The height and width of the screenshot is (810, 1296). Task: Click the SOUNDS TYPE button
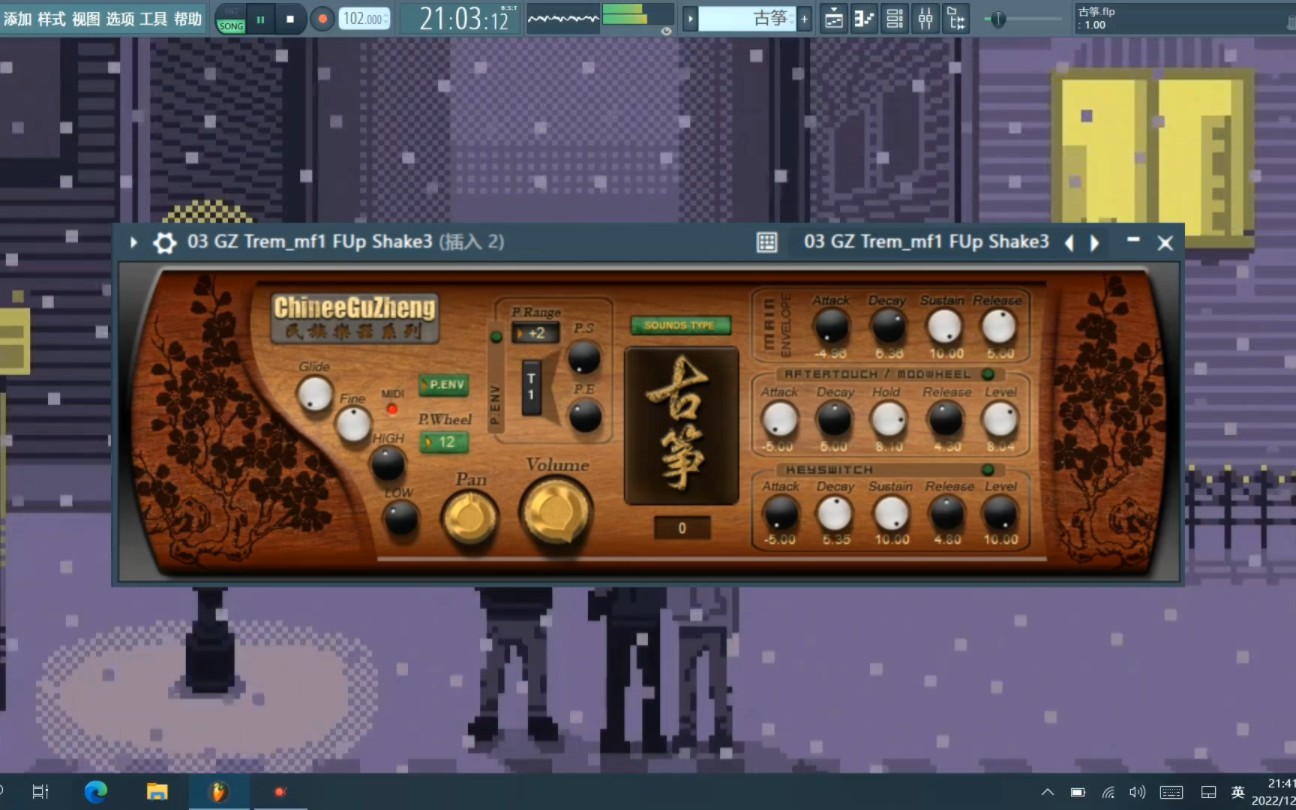point(680,325)
